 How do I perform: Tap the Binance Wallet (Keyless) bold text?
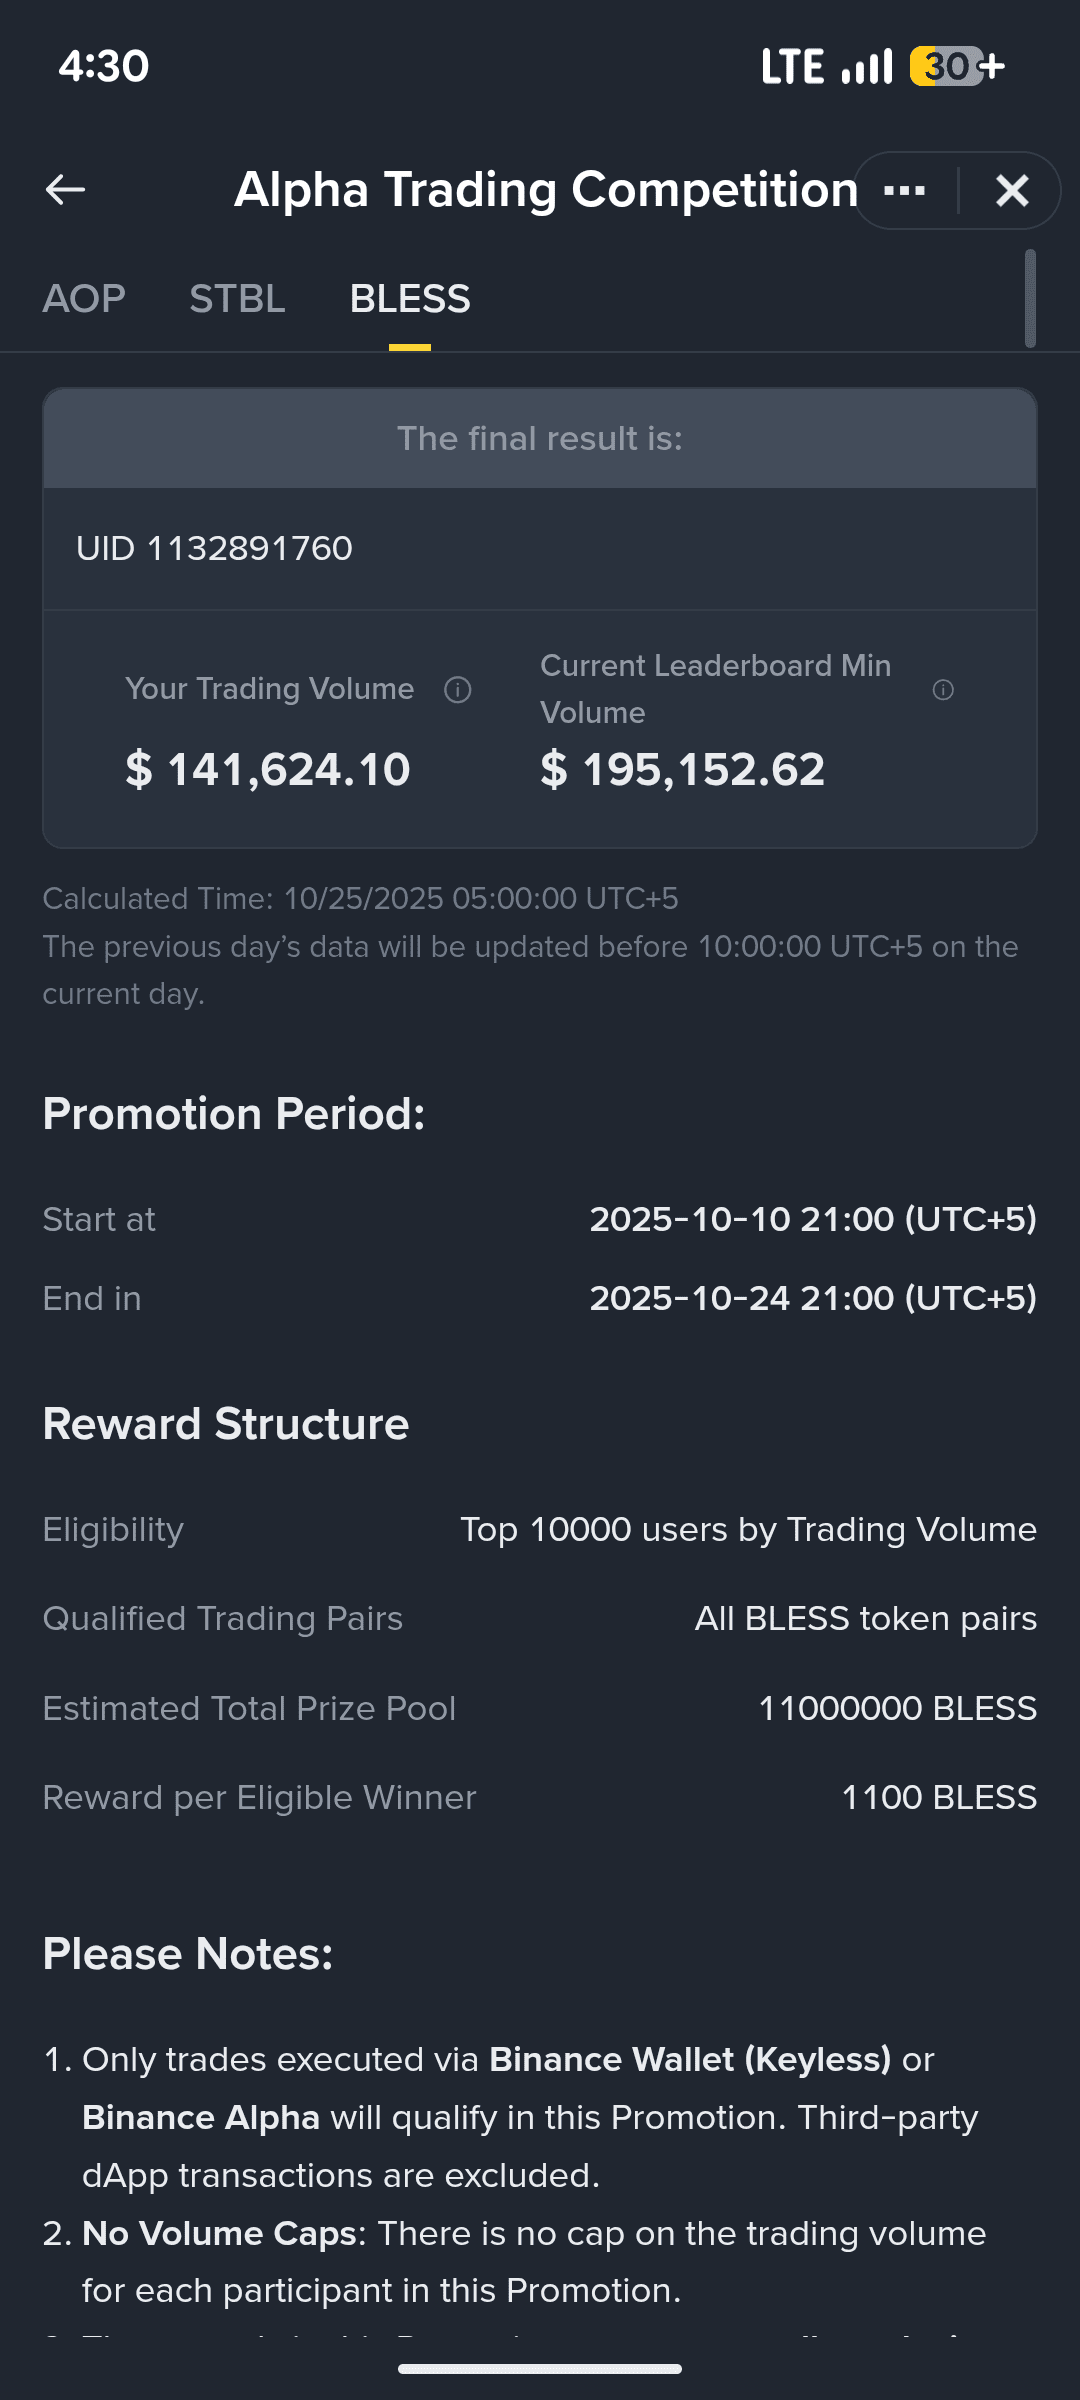[690, 2060]
